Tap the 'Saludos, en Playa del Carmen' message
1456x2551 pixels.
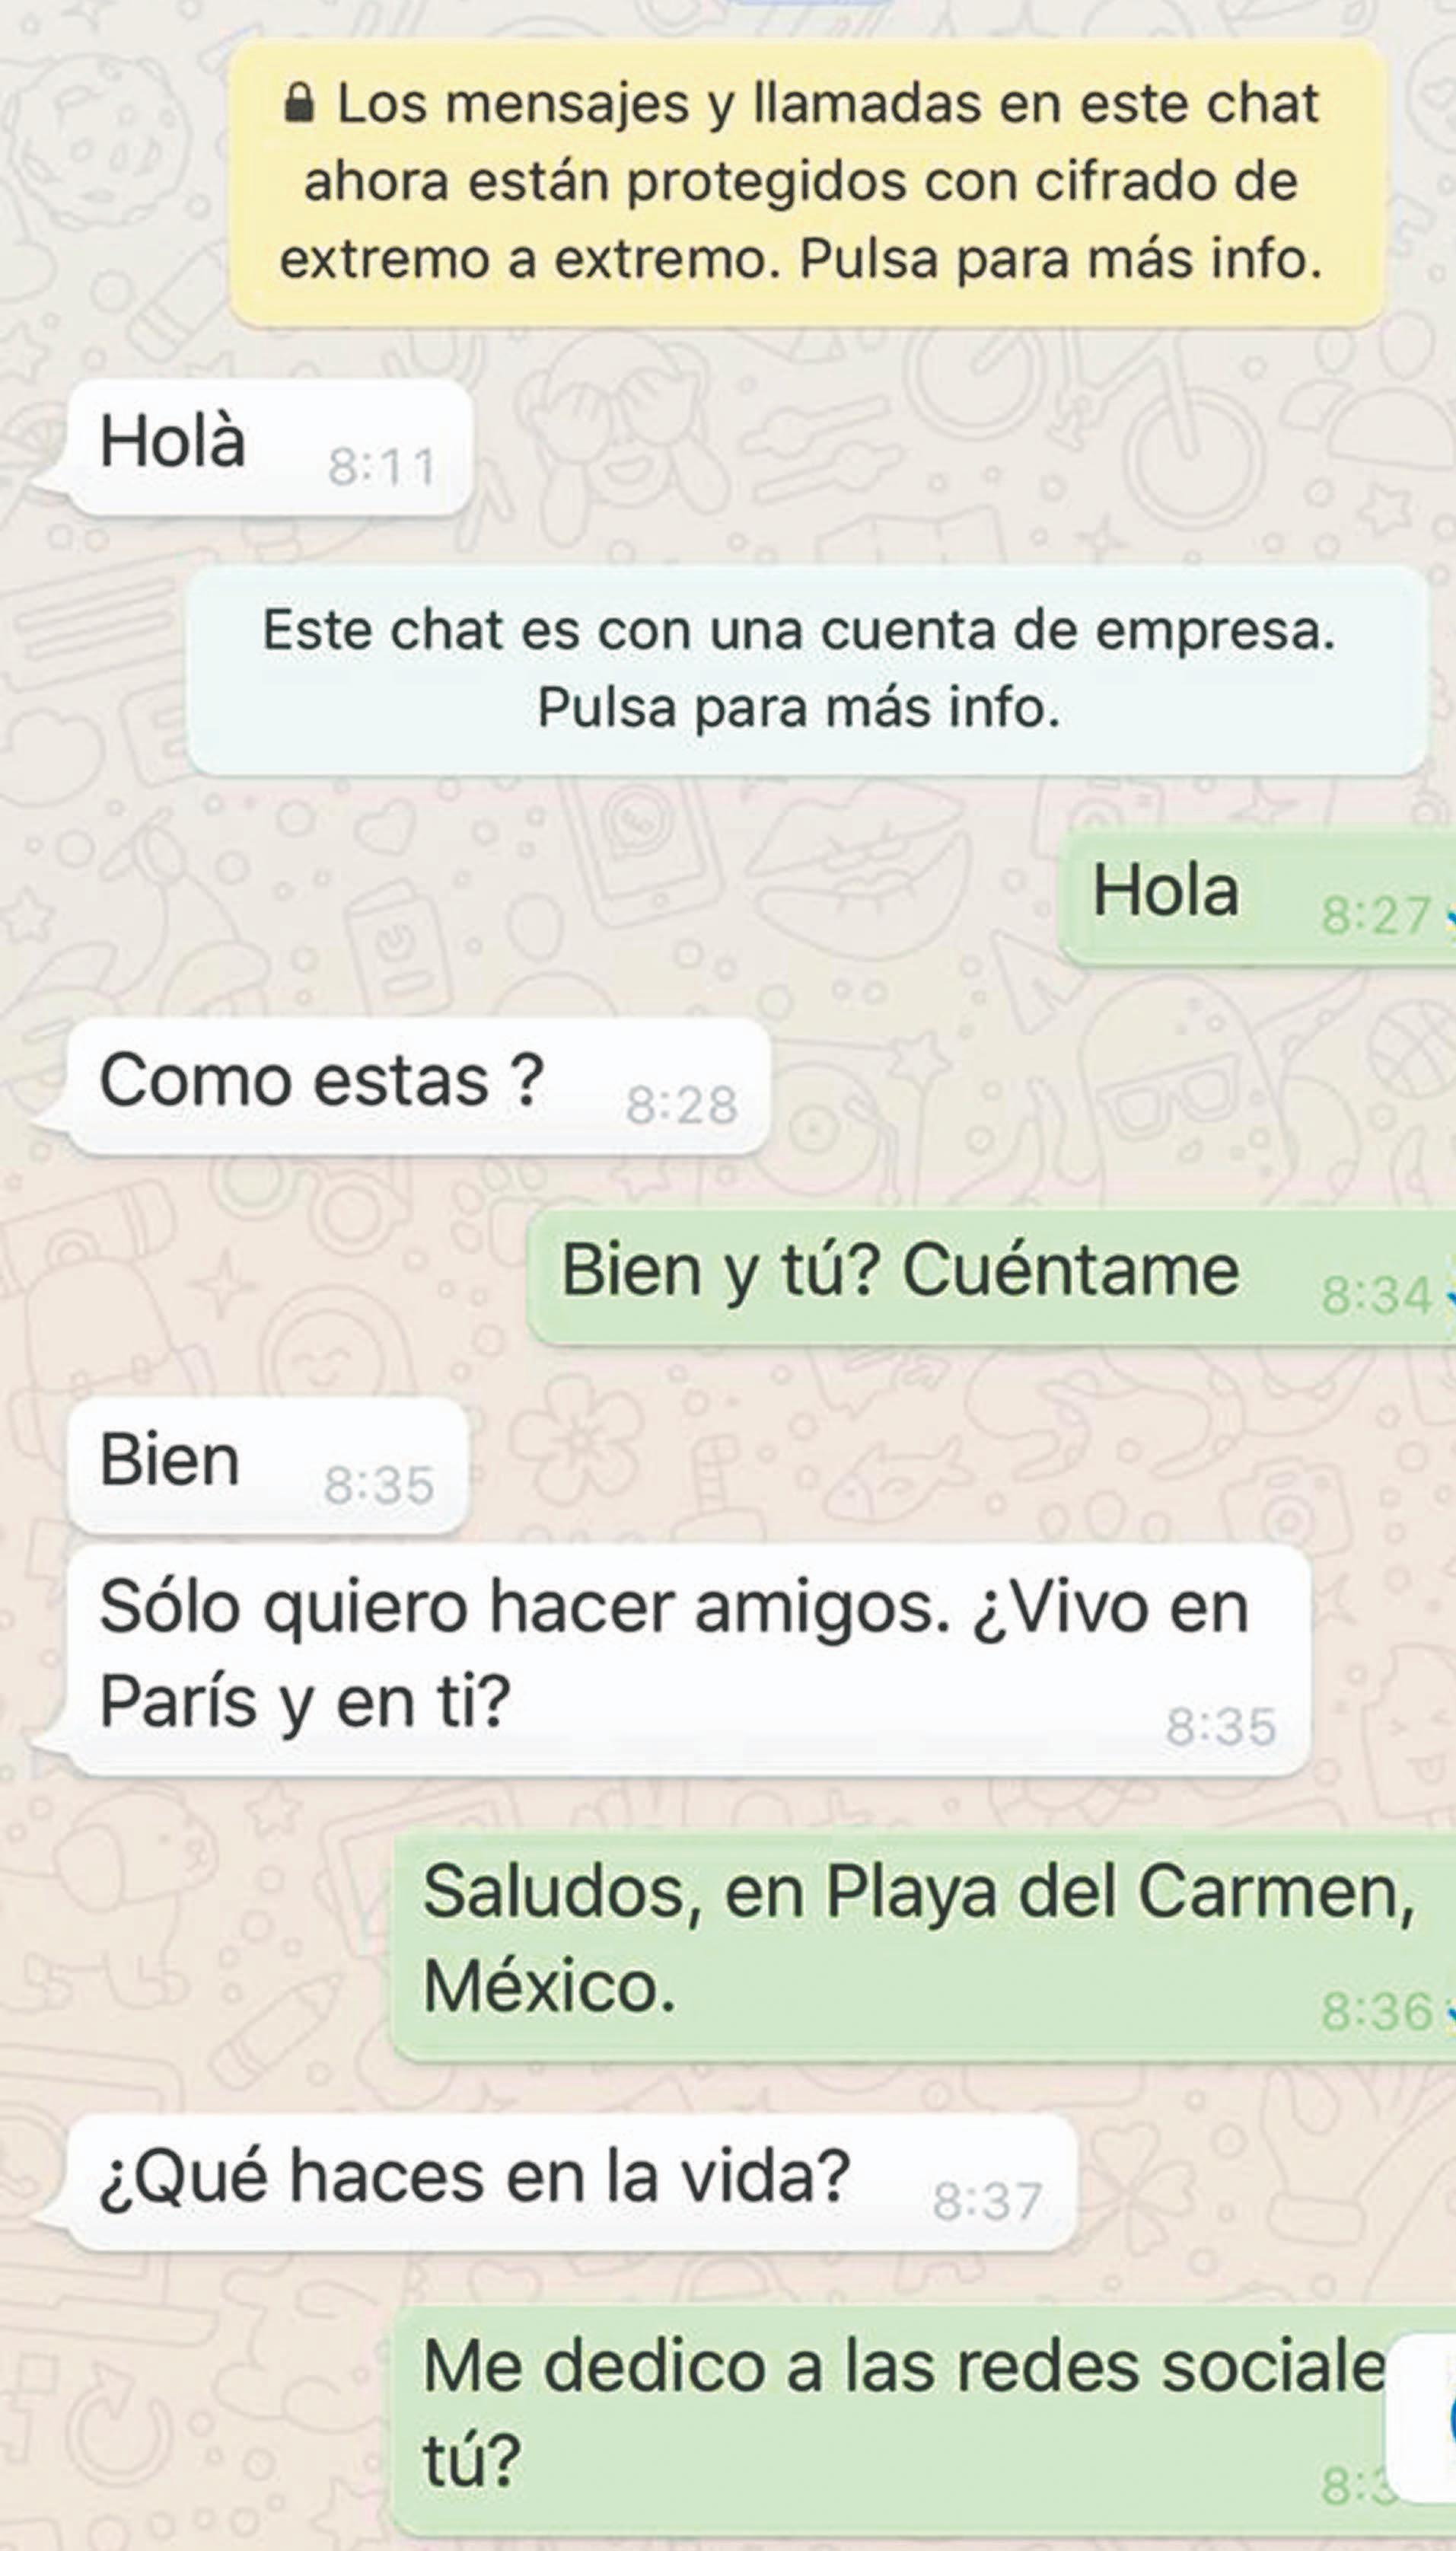(923, 1944)
